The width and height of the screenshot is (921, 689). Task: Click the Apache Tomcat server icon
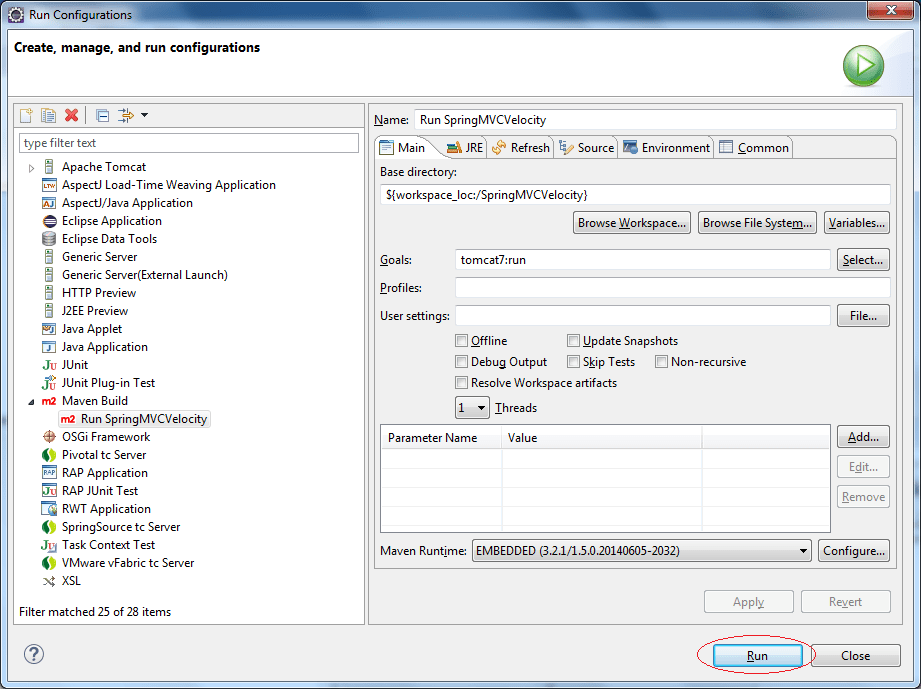[x=49, y=167]
